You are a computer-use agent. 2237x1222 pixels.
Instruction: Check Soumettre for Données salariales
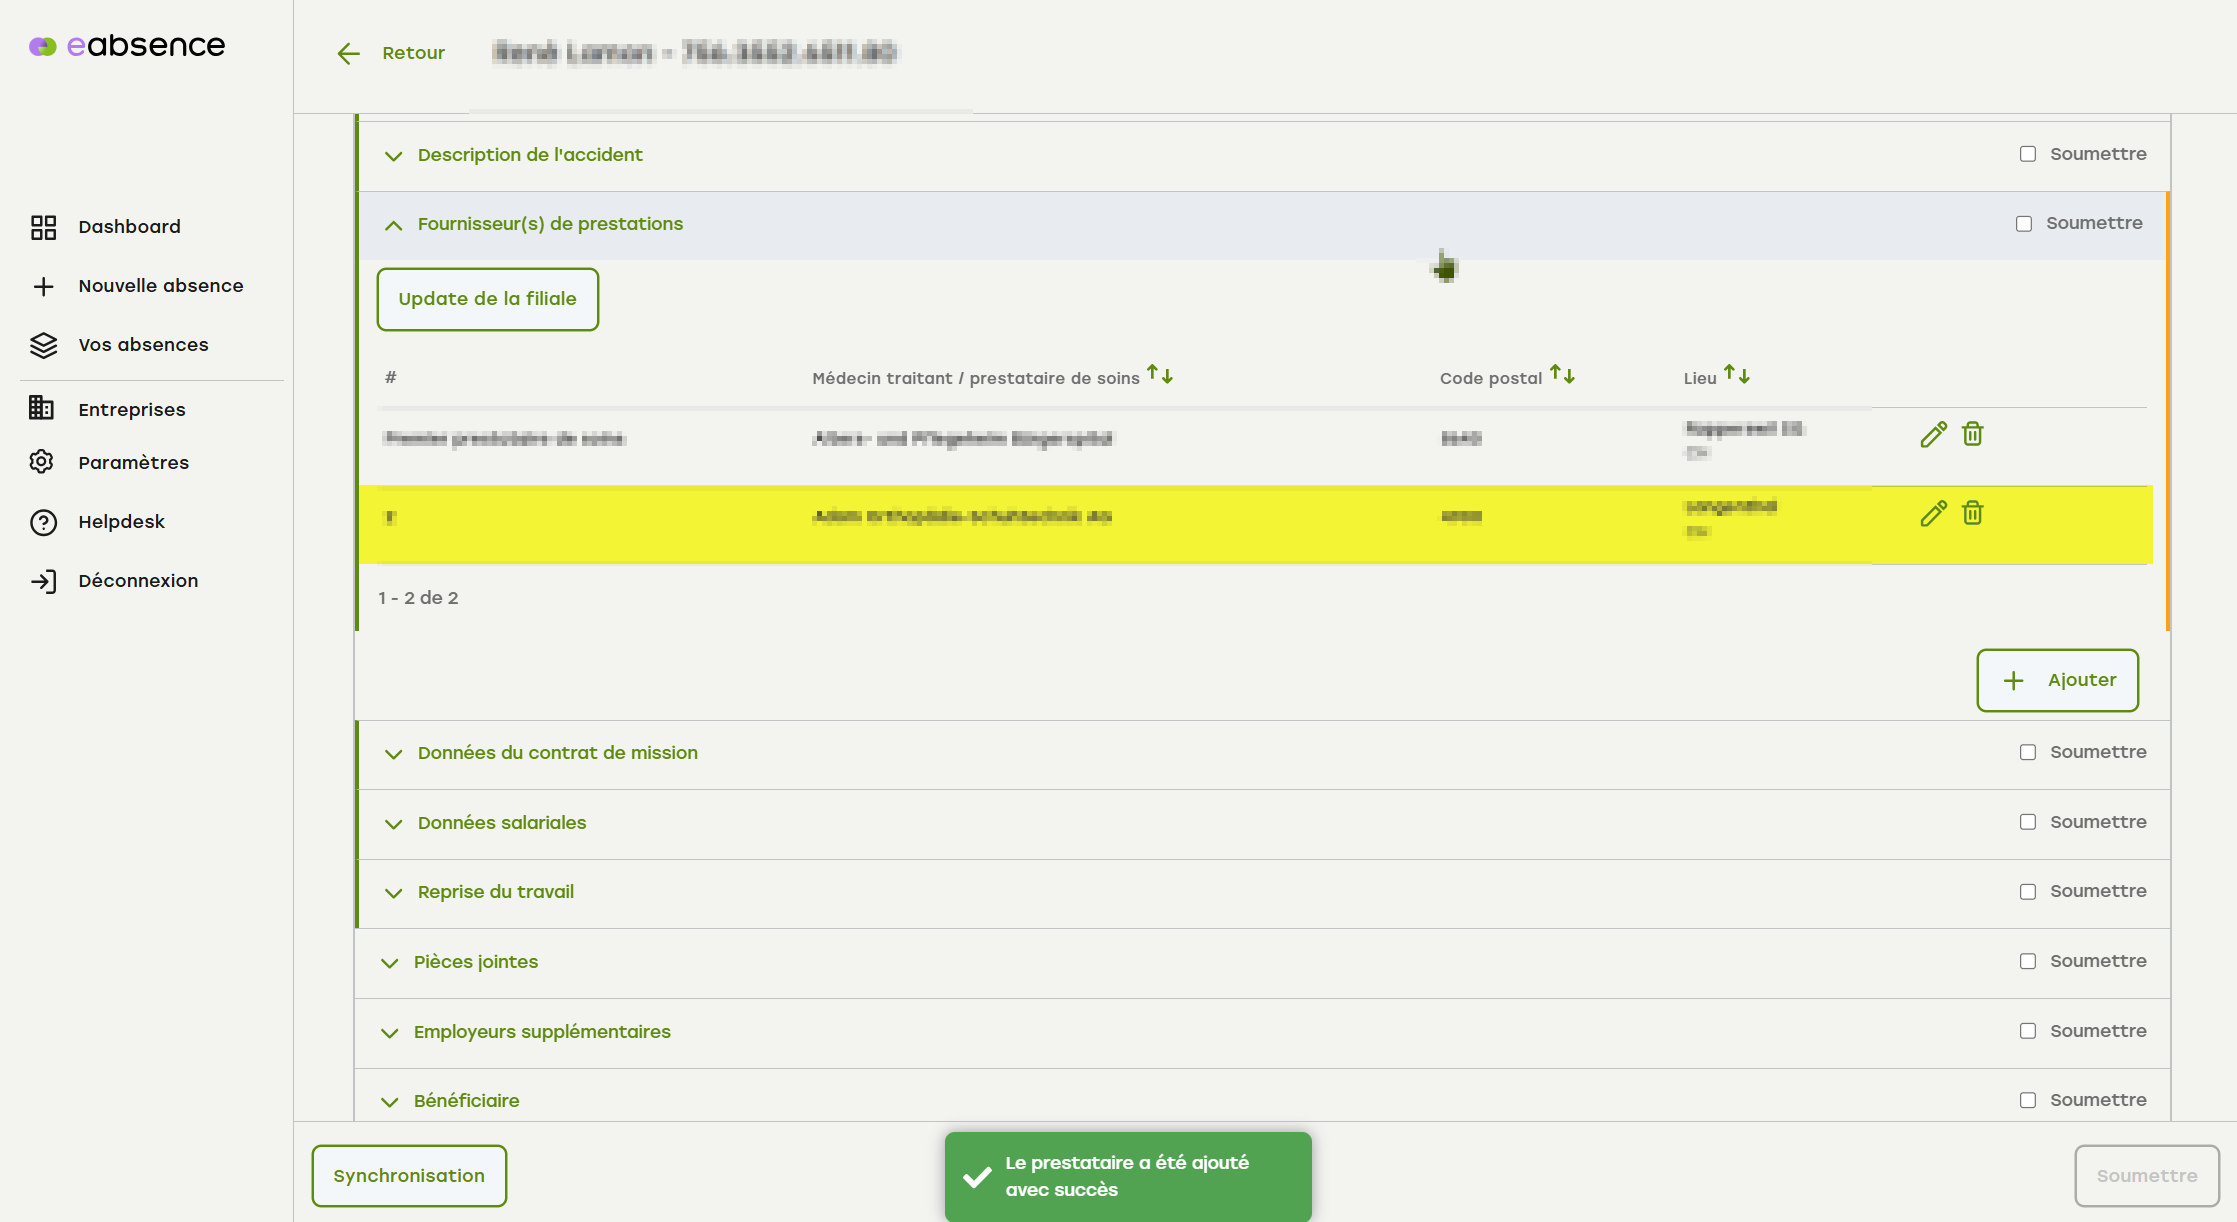click(2027, 822)
